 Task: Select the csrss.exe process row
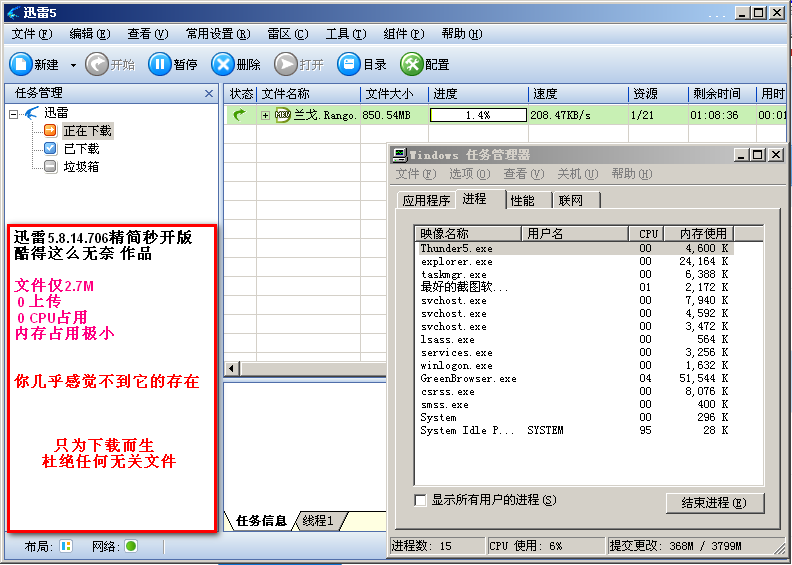(x=574, y=392)
